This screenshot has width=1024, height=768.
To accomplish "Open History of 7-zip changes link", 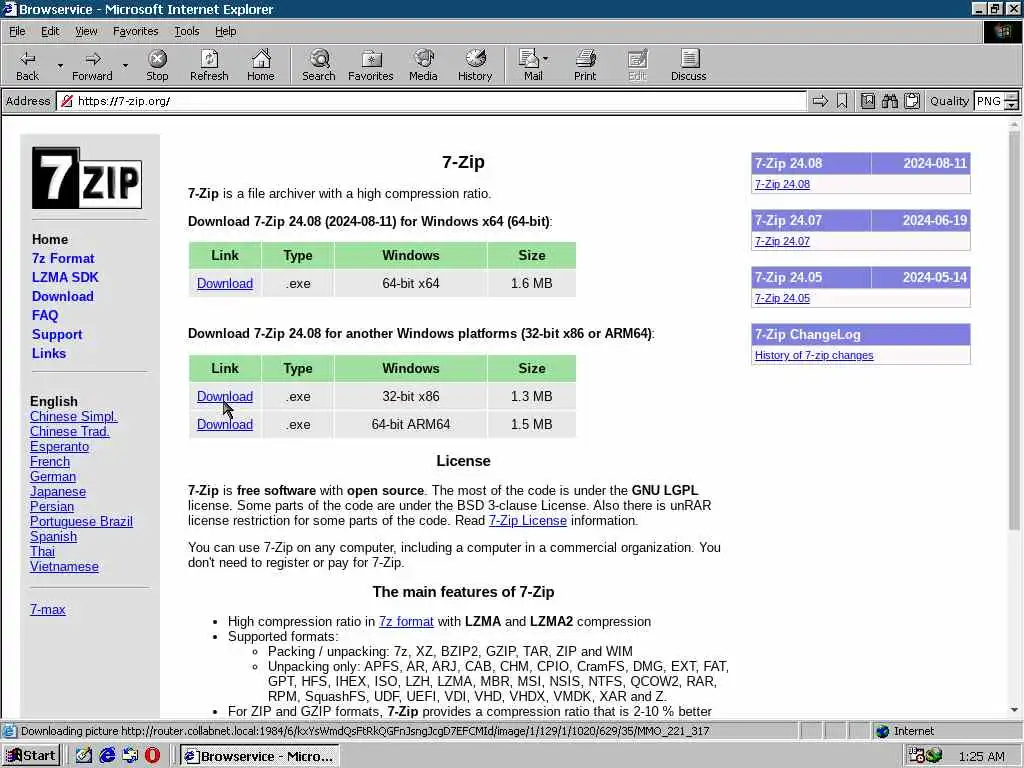I will [814, 355].
